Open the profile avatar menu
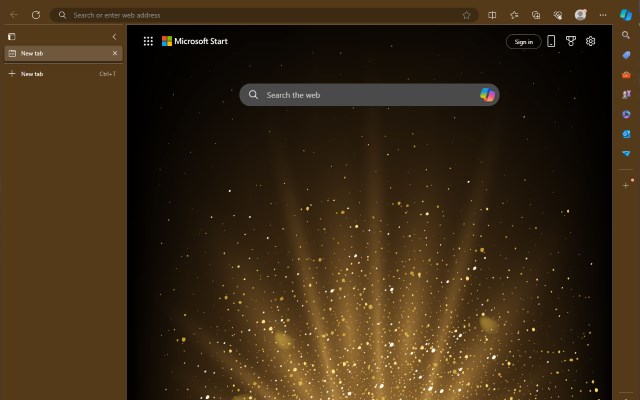The width and height of the screenshot is (640, 400). coord(580,15)
